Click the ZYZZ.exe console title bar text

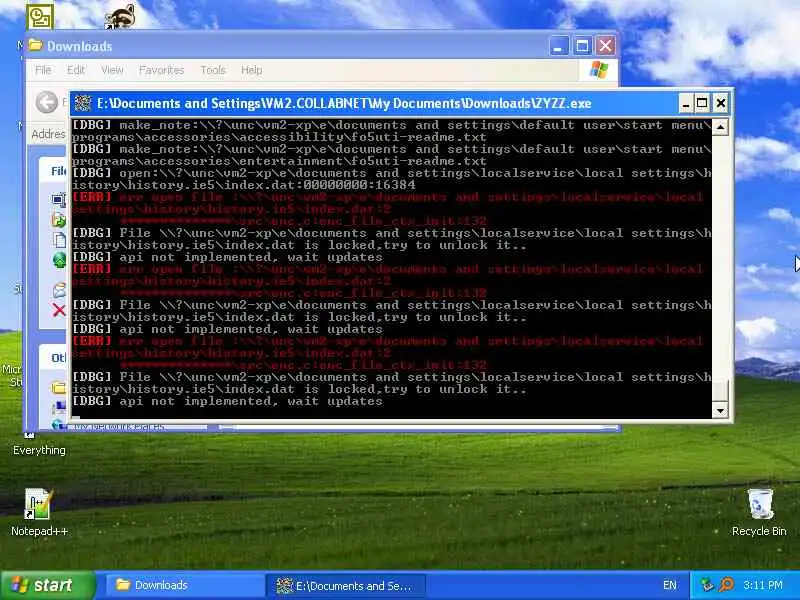(344, 104)
